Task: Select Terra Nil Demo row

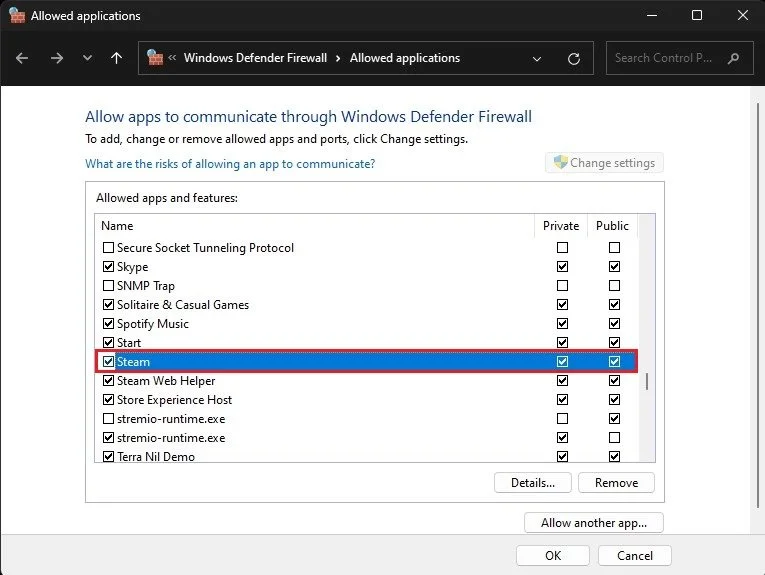Action: (366, 457)
